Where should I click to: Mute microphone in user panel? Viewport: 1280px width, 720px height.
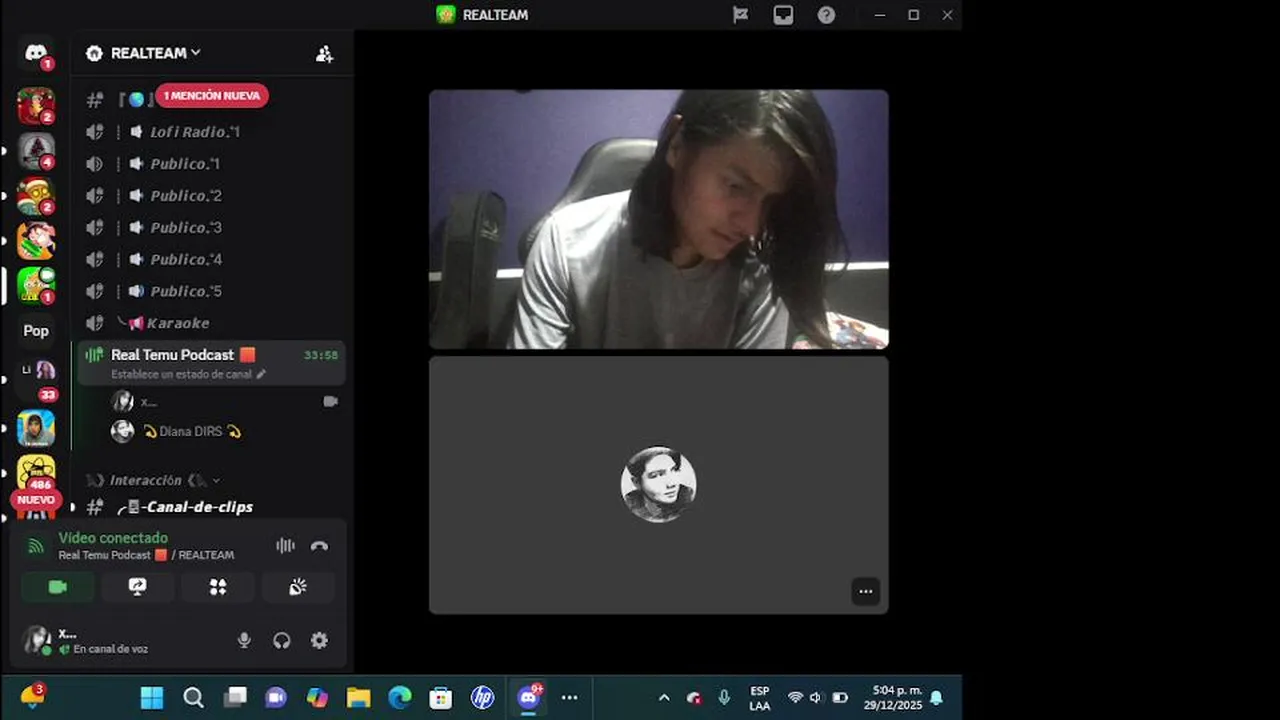[x=244, y=641]
